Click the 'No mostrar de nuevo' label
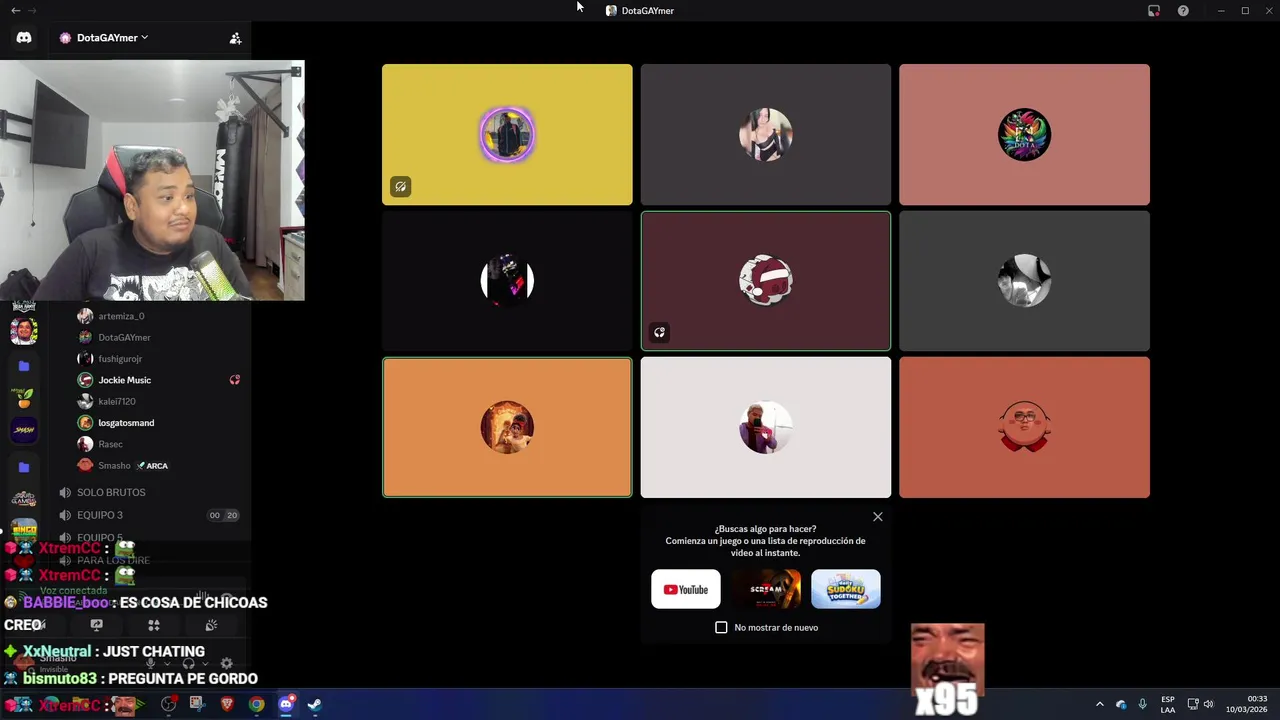 (x=776, y=627)
